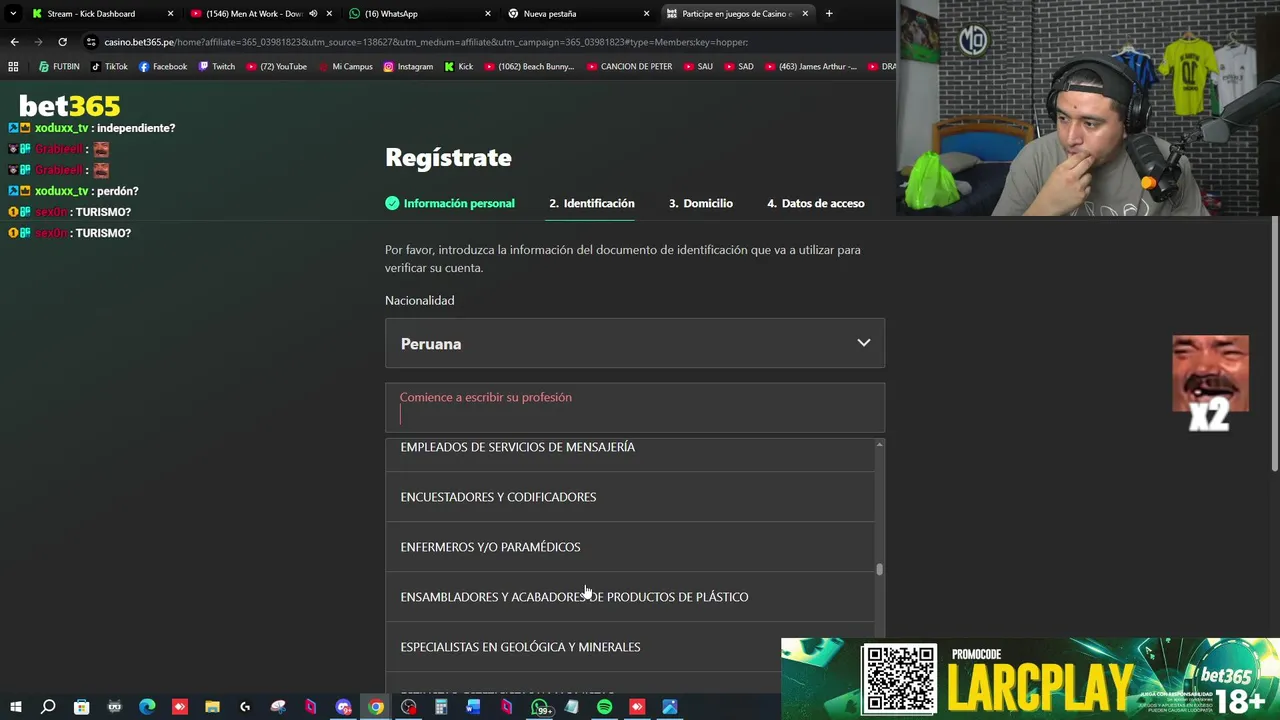
Task: Go back in browser history
Action: point(14,42)
